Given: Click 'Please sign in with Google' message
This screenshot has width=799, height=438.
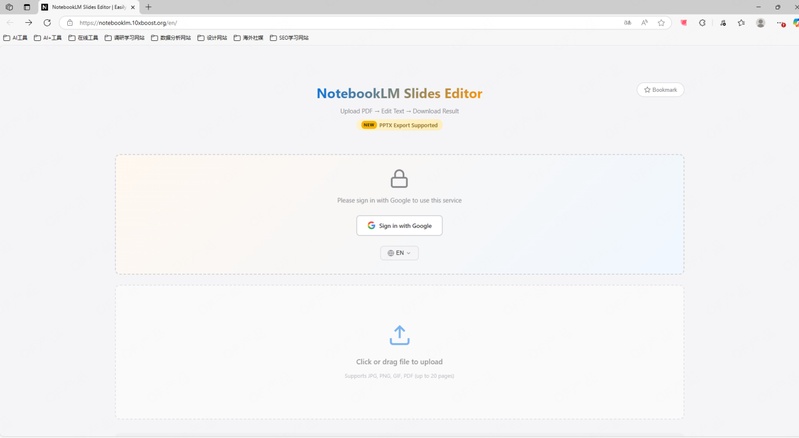Looking at the screenshot, I should [400, 201].
